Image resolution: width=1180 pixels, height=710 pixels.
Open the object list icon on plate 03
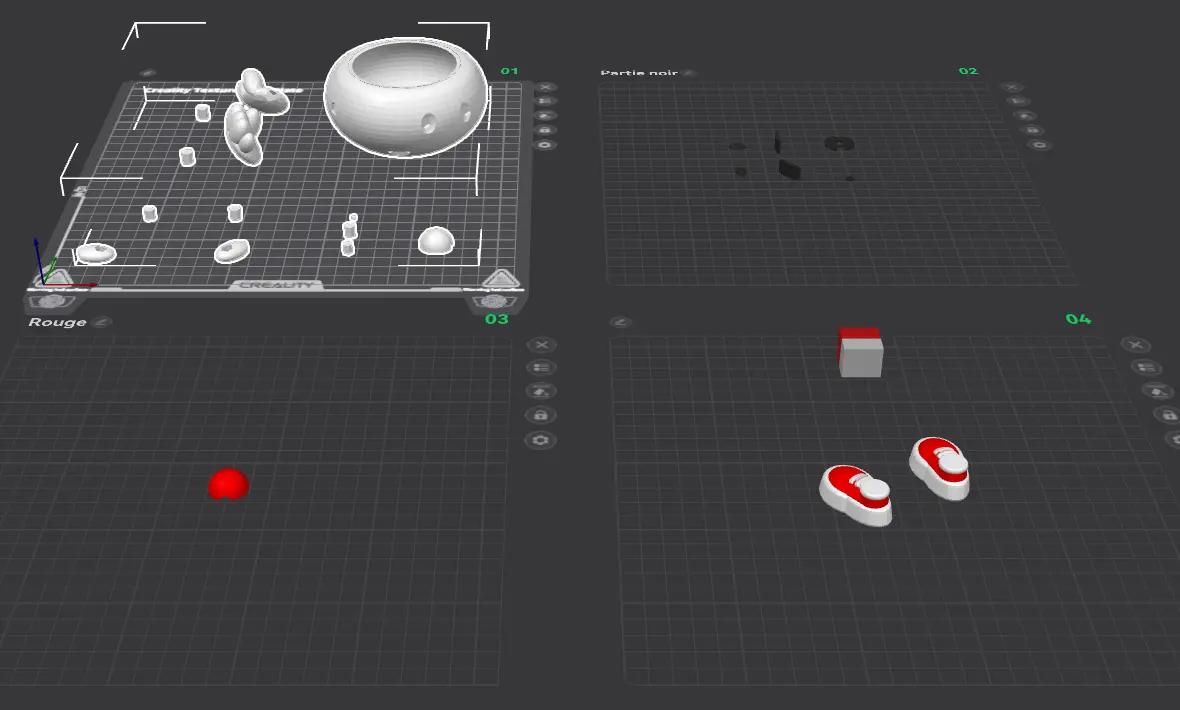pos(540,367)
